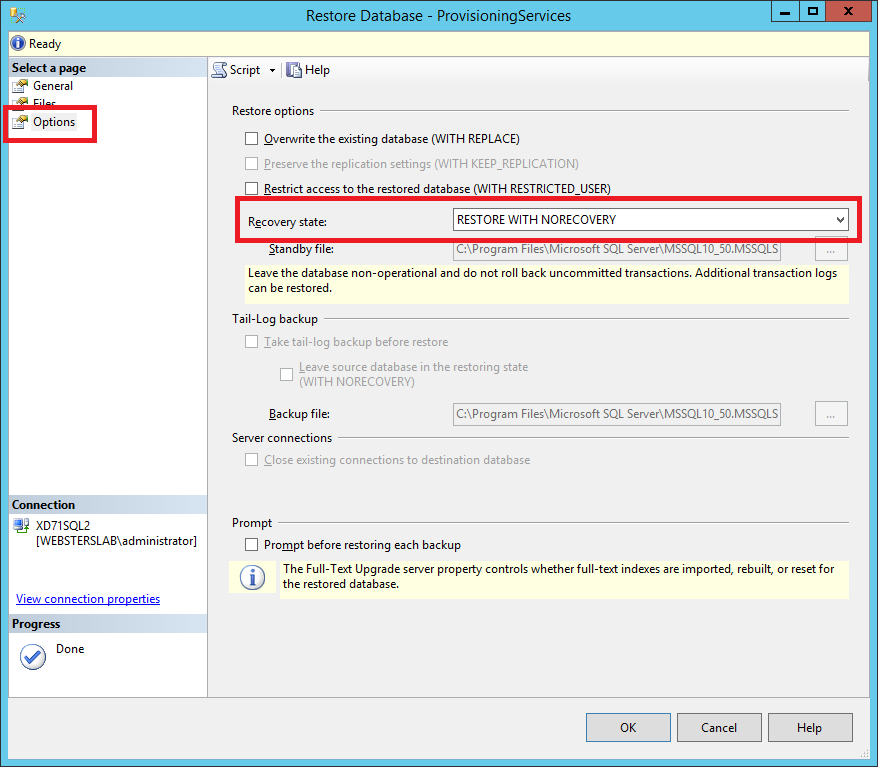Open the Recovery state dropdown

[x=650, y=220]
